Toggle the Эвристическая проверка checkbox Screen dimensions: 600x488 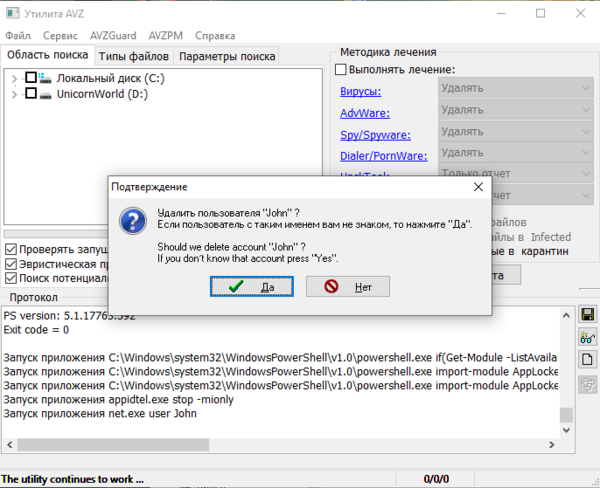pos(11,264)
